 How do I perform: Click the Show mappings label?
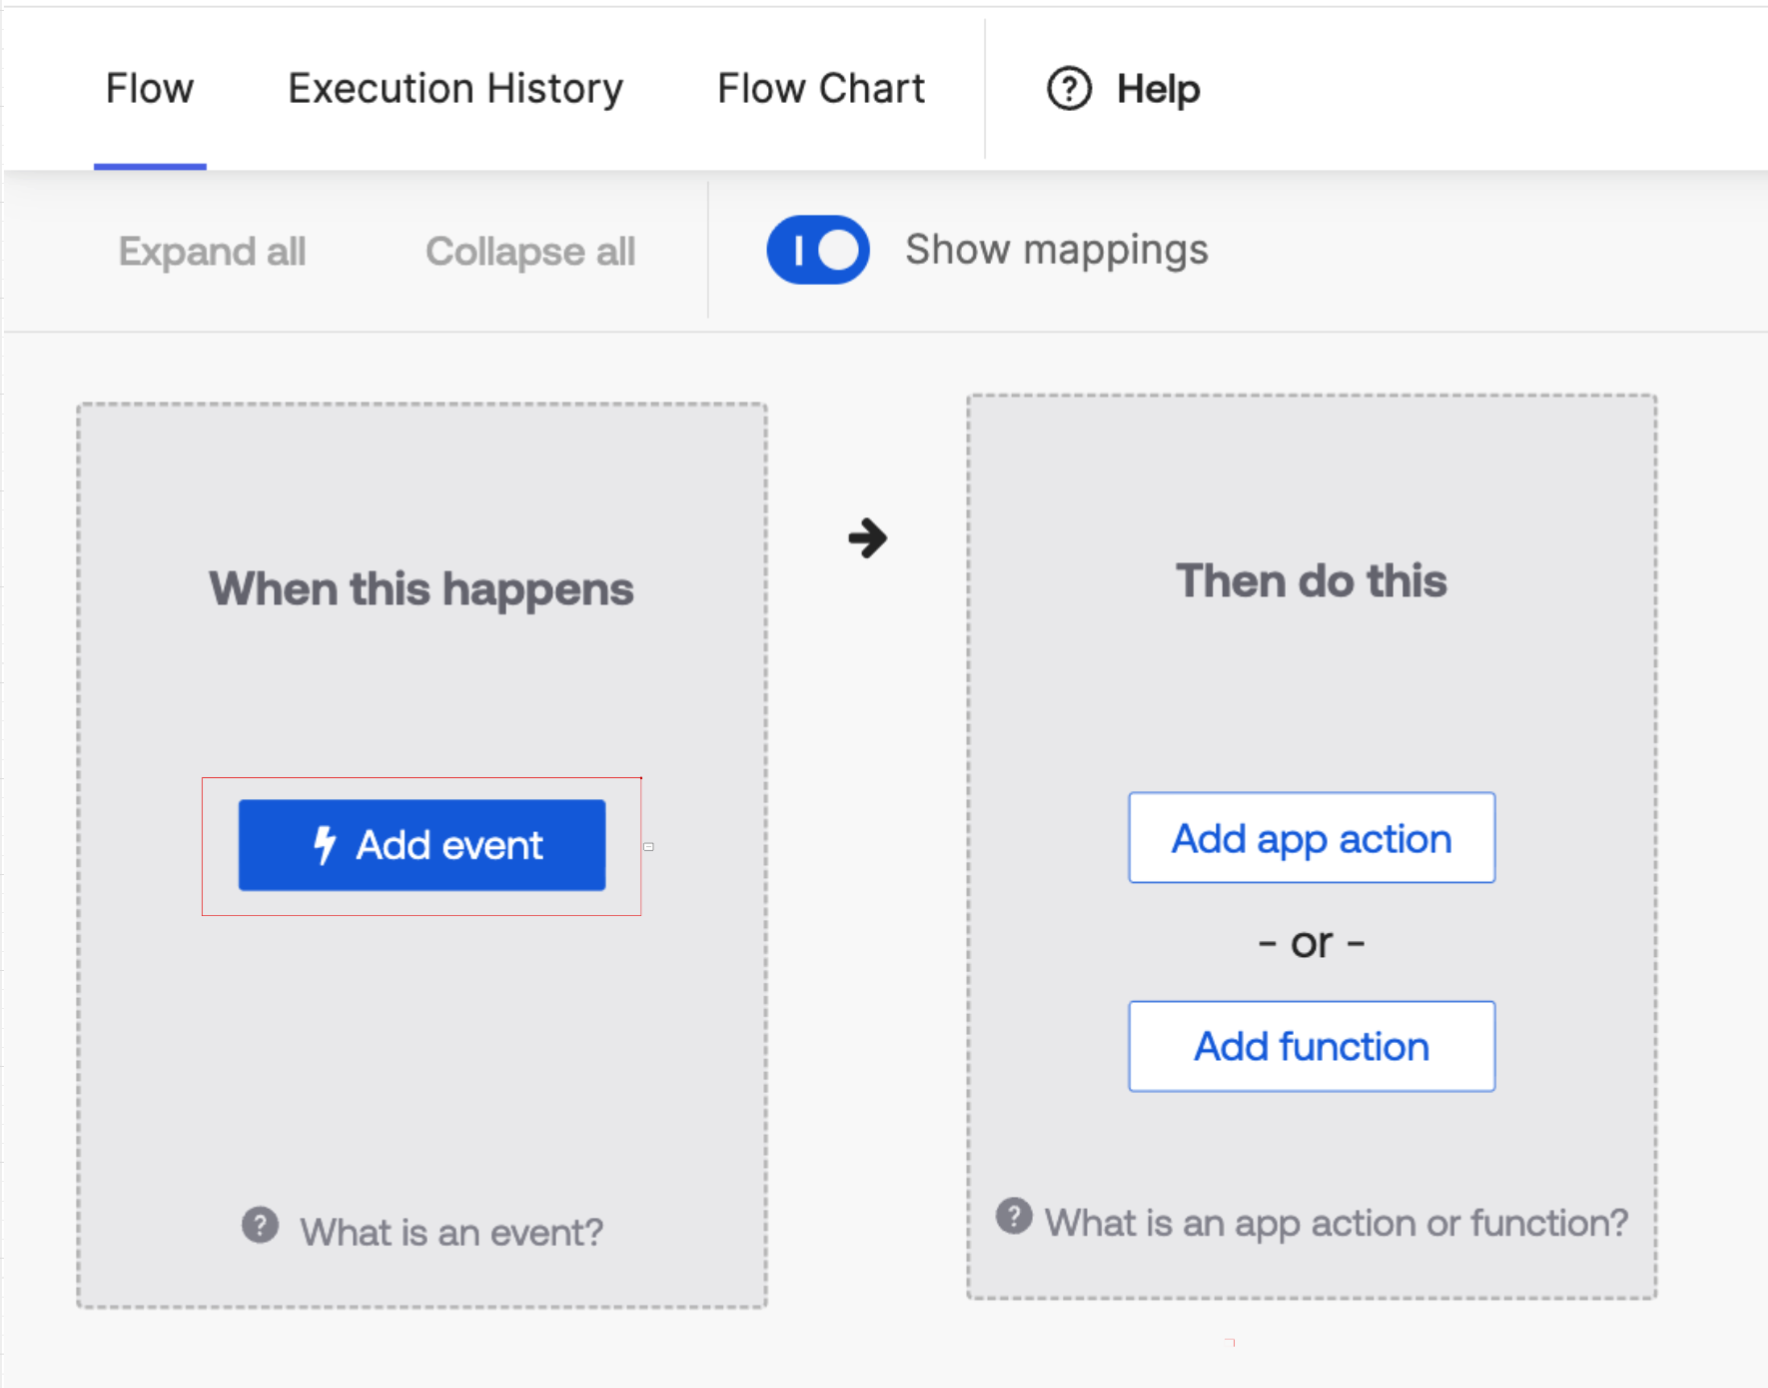pyautogui.click(x=1057, y=250)
